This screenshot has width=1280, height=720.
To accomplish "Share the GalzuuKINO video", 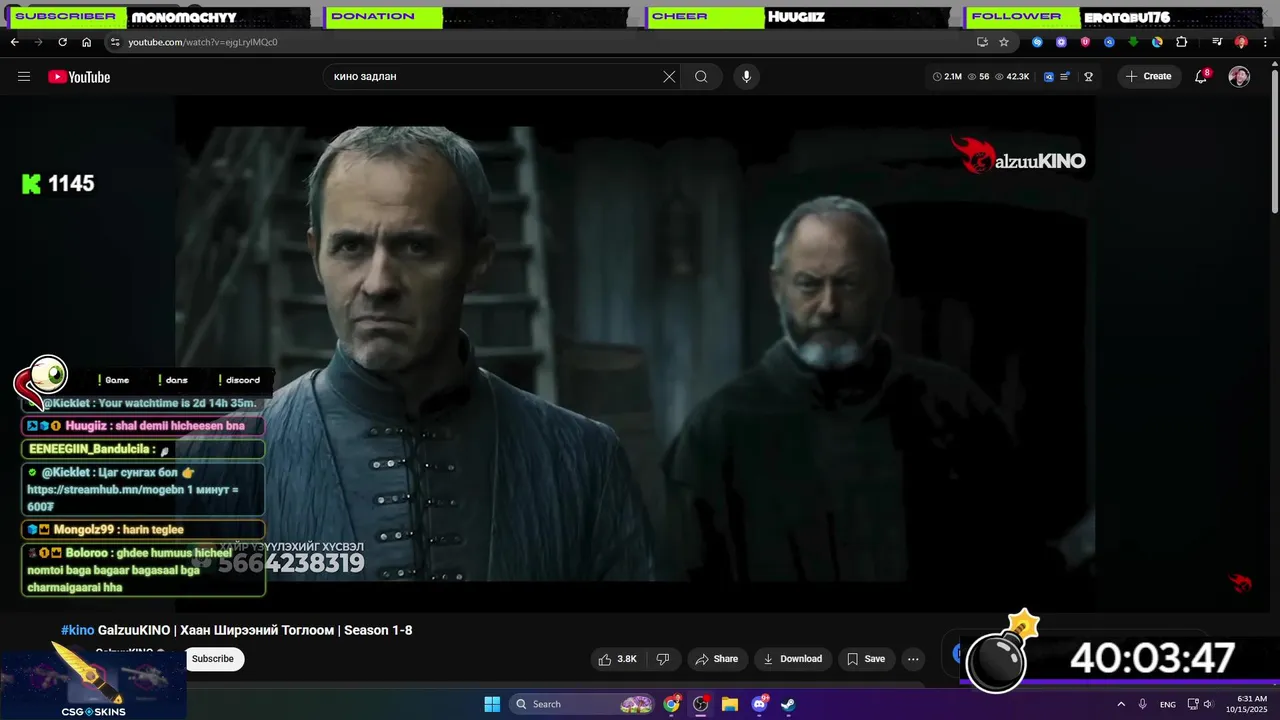I will pos(716,659).
